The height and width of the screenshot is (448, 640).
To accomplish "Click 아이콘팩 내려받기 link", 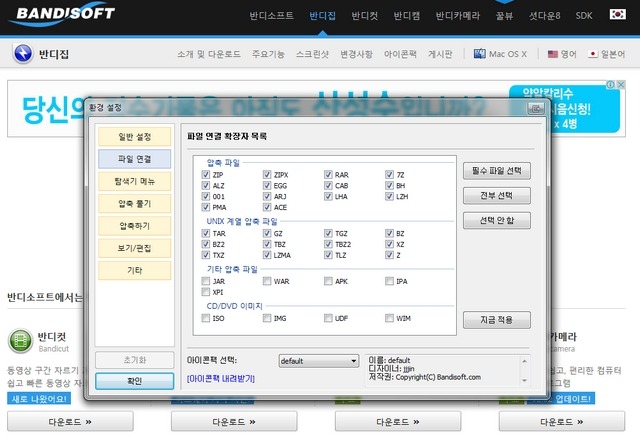I will [221, 379].
